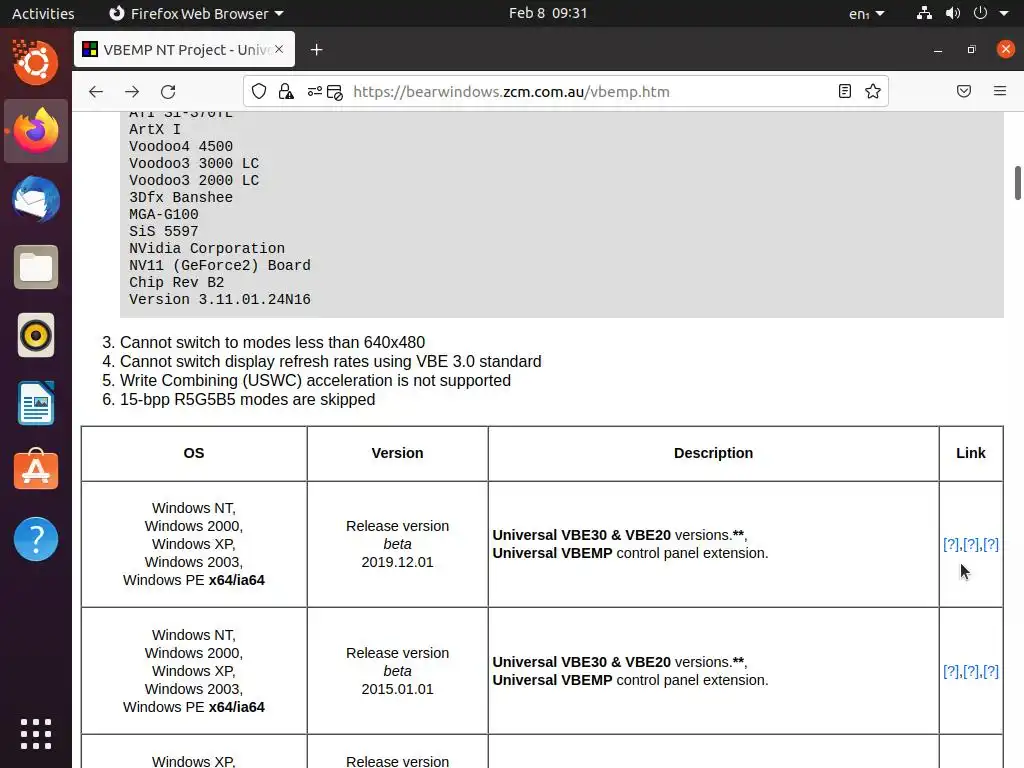This screenshot has height=768, width=1024.
Task: Launch Firefox from the dock
Action: [36, 131]
